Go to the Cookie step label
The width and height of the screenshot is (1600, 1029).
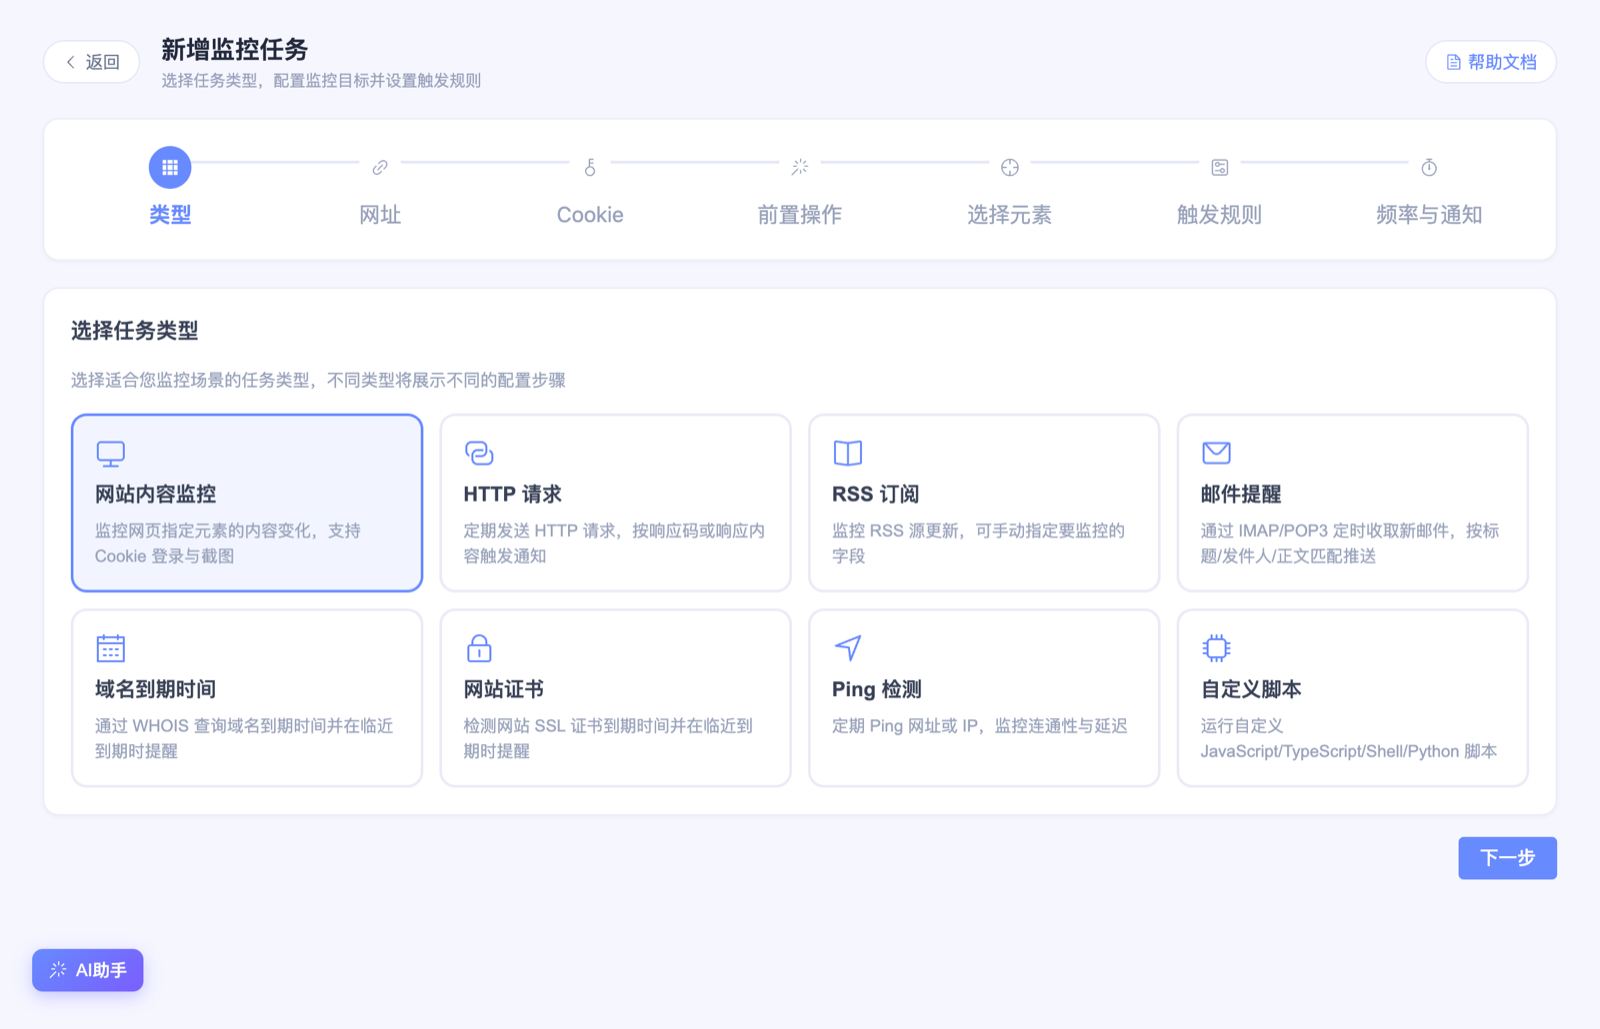tap(590, 214)
